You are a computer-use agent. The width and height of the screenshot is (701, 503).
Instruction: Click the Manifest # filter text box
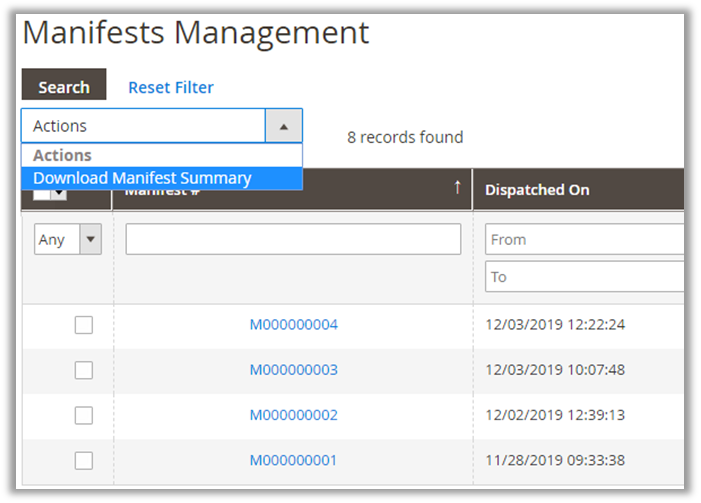pyautogui.click(x=293, y=239)
